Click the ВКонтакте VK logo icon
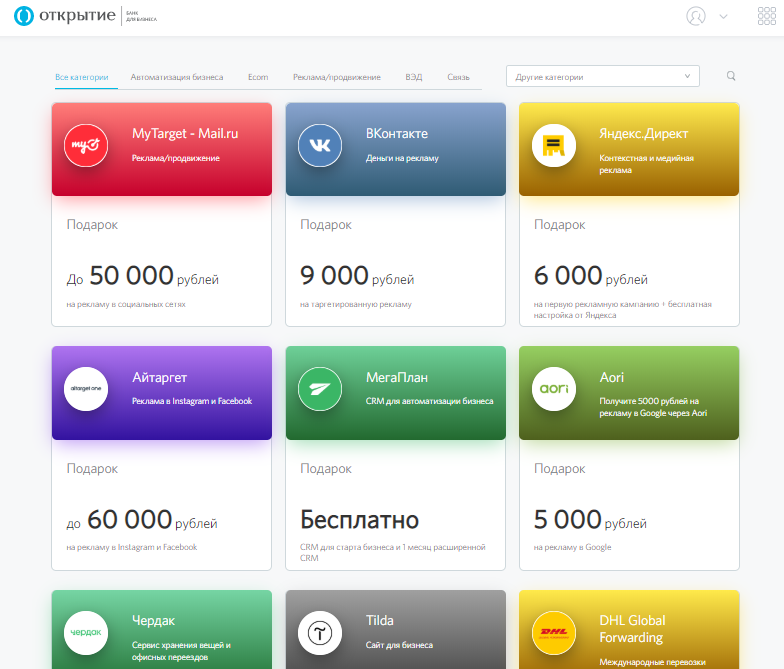The width and height of the screenshot is (784, 669). [x=320, y=146]
